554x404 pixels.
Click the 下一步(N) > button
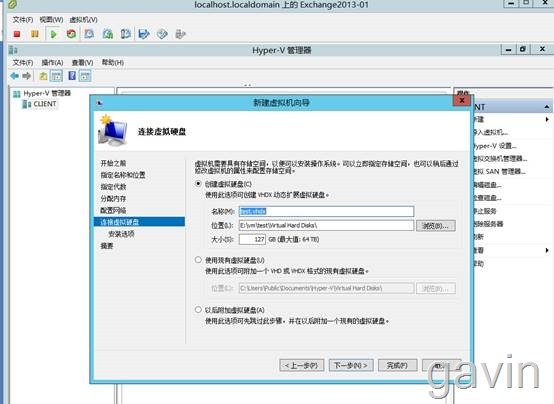coord(351,365)
